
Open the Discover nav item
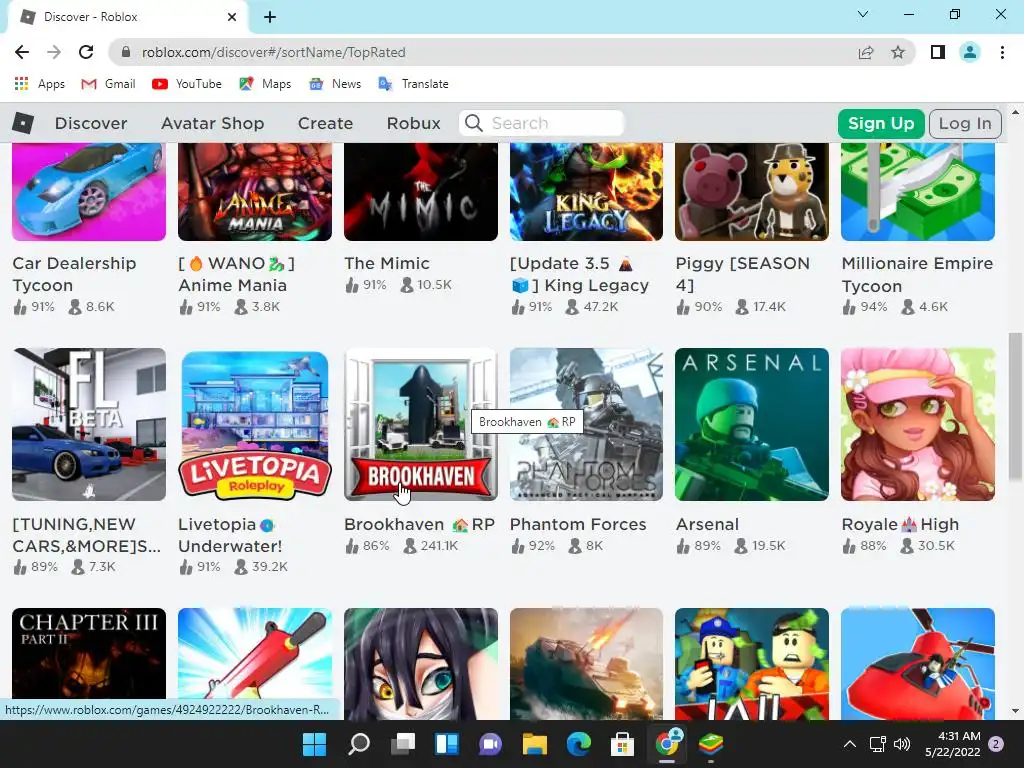pyautogui.click(x=91, y=123)
